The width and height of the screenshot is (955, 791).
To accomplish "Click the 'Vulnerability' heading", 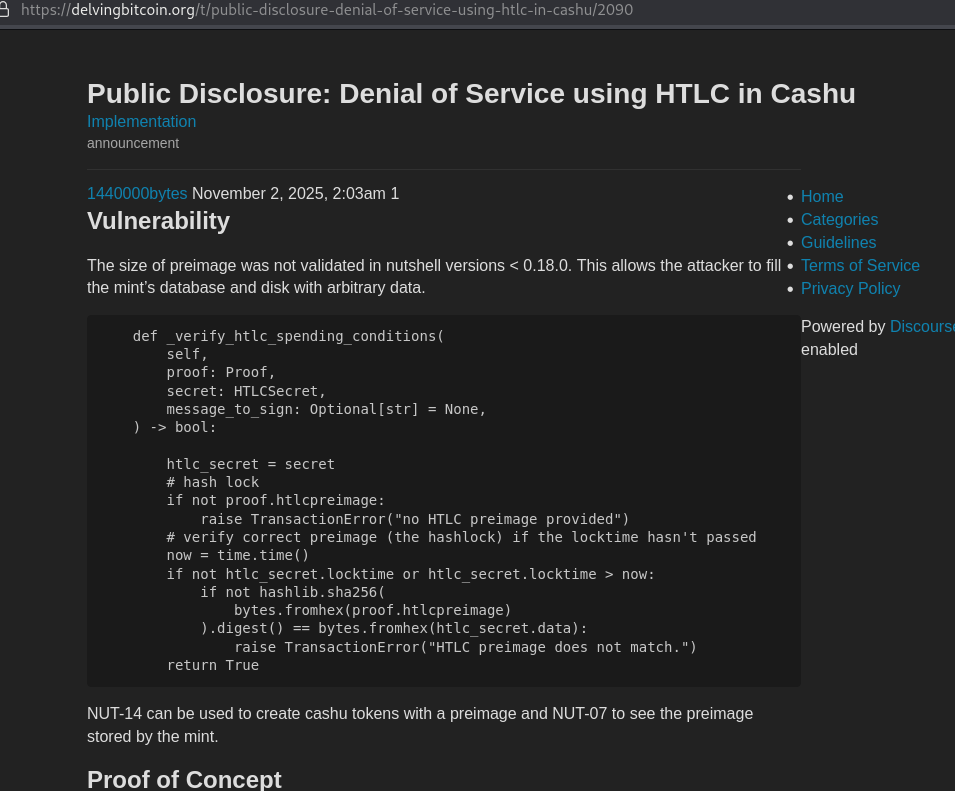I will [x=158, y=221].
